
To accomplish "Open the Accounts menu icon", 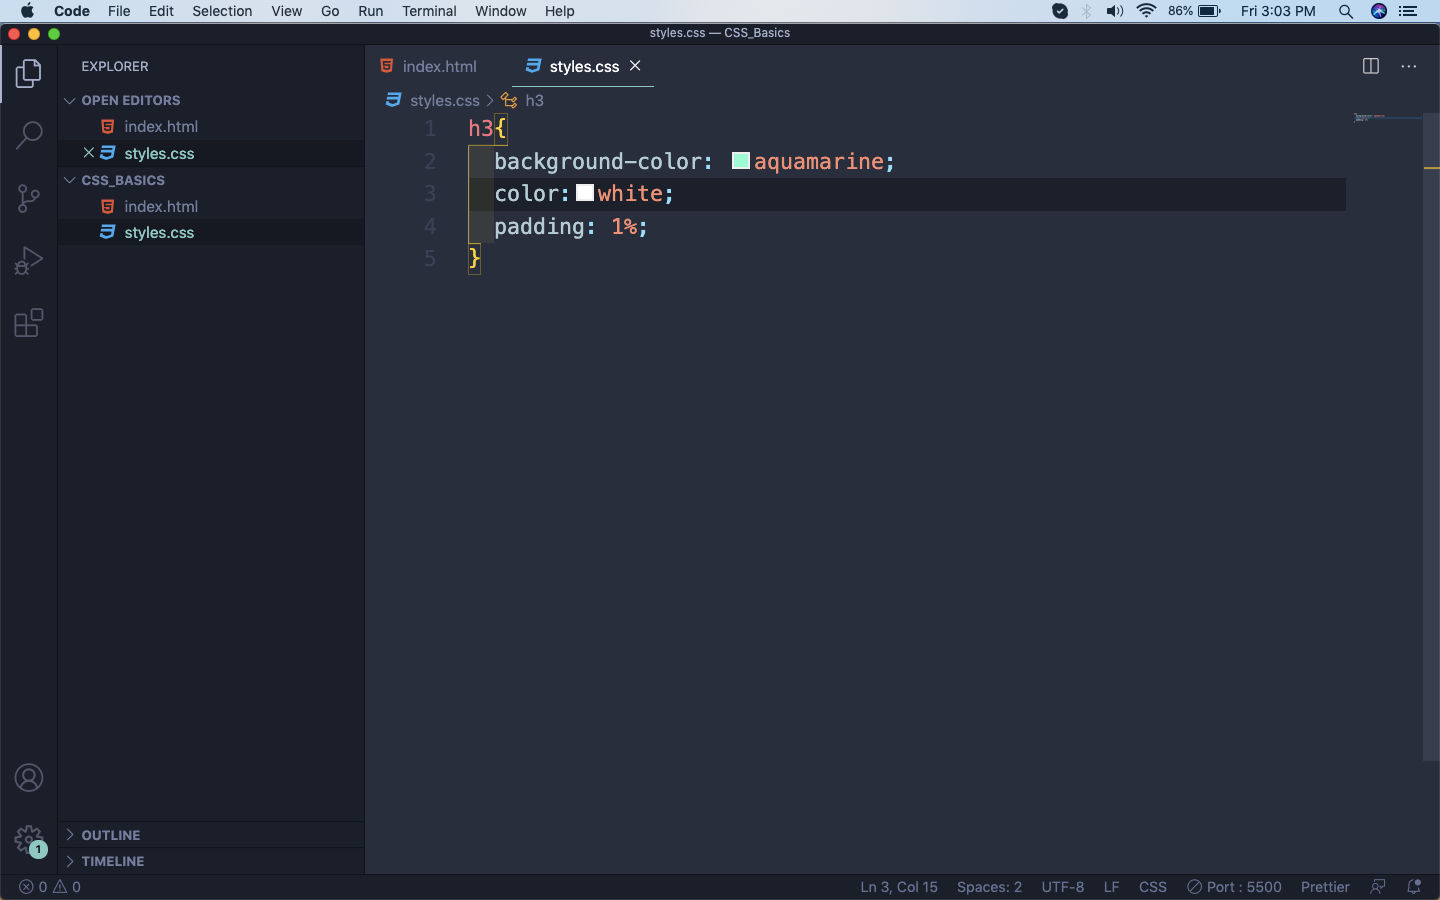I will pyautogui.click(x=29, y=778).
